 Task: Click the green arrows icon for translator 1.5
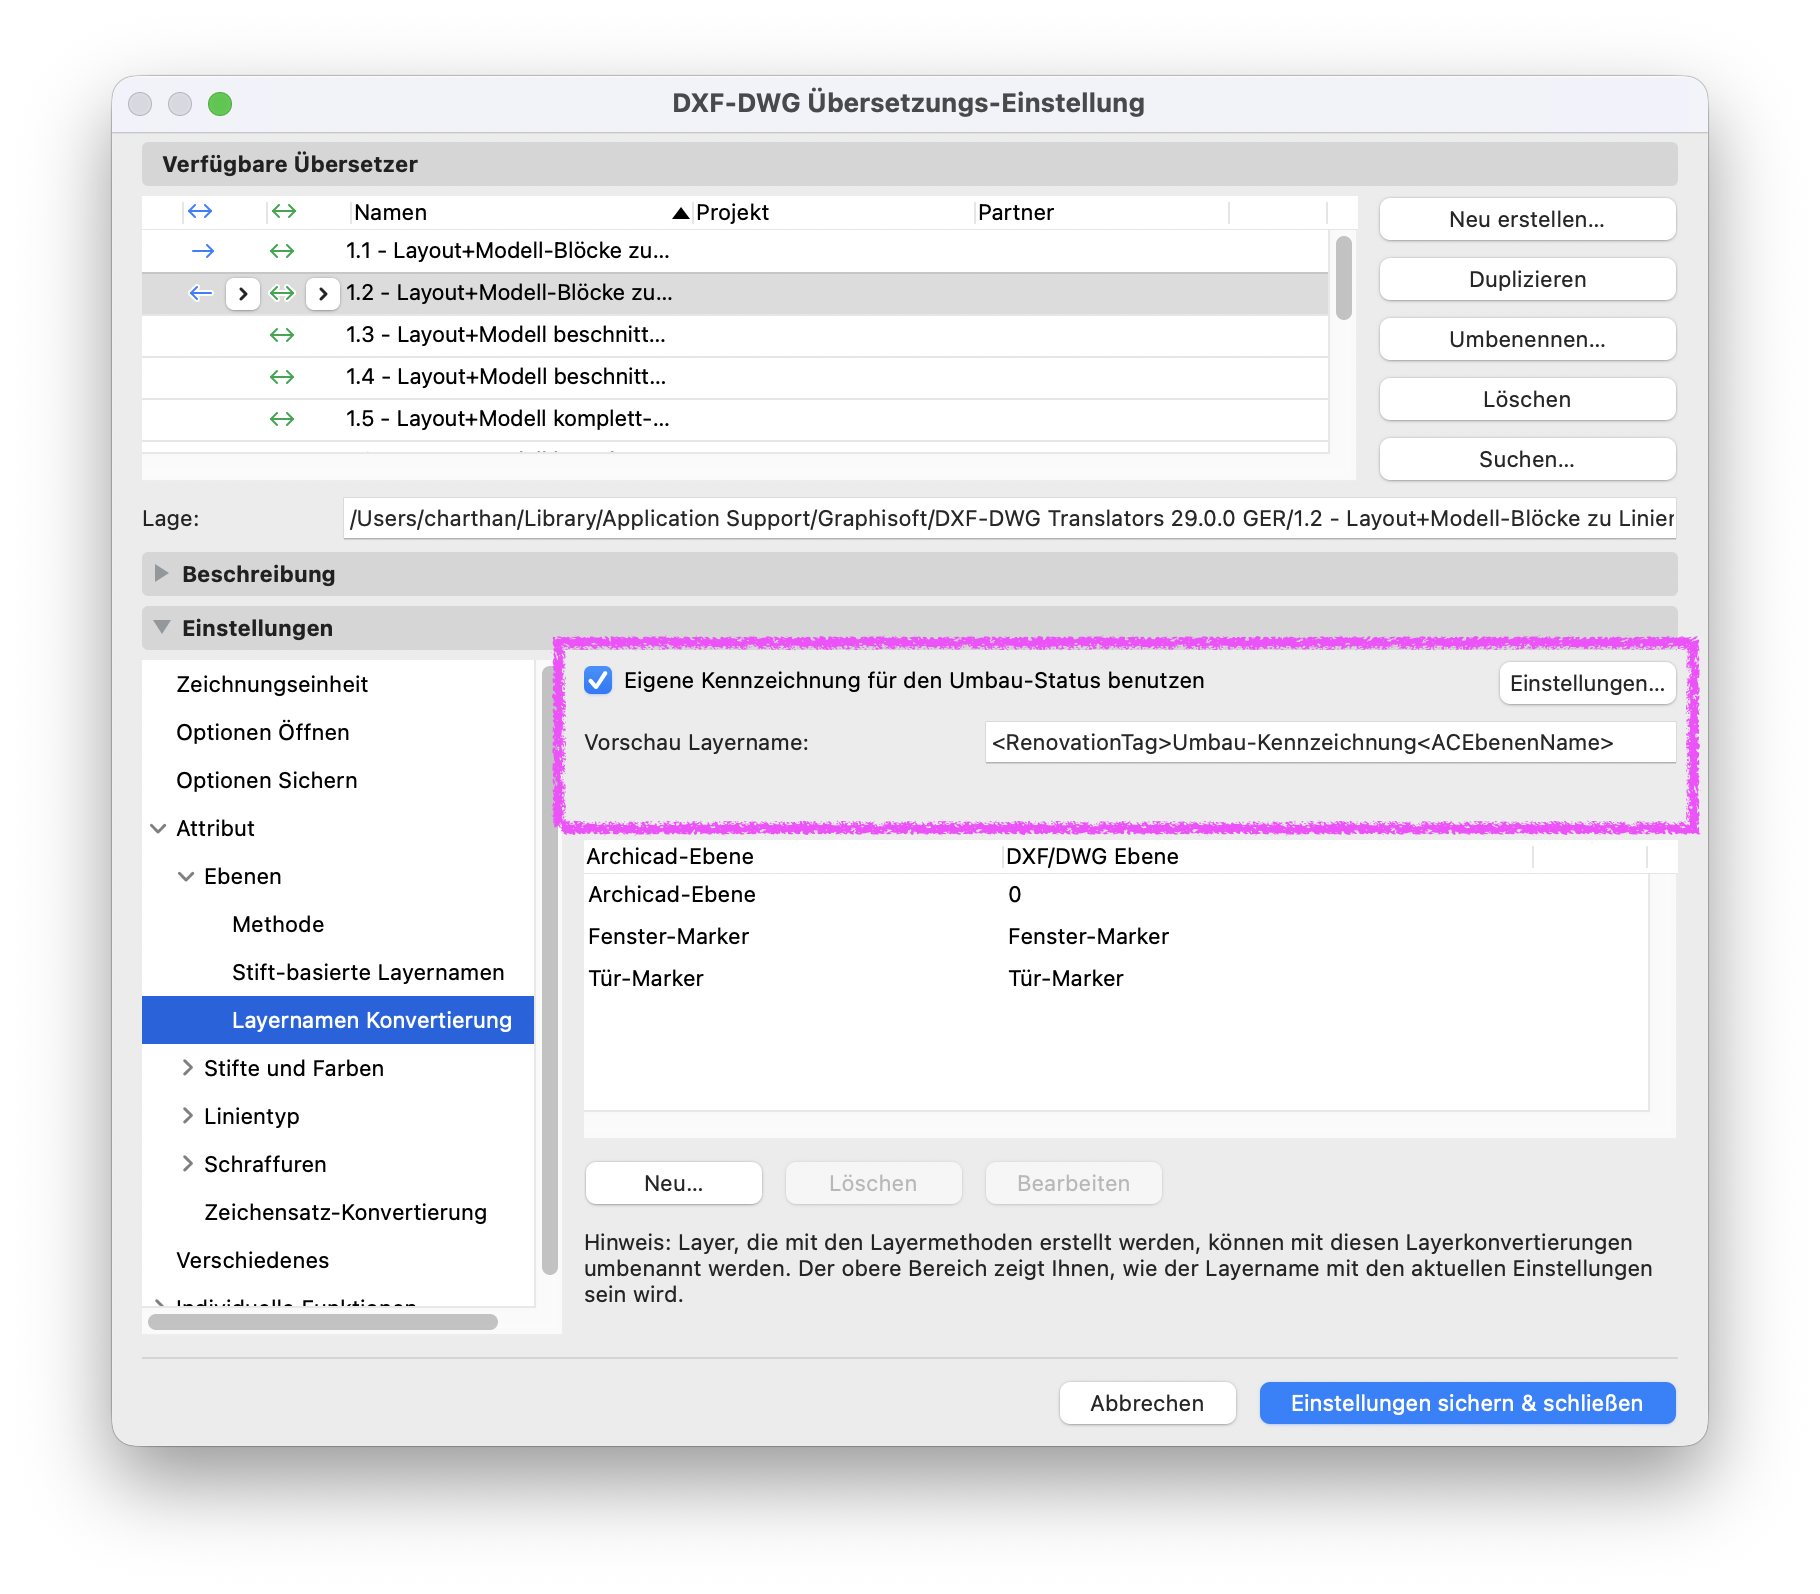(x=282, y=419)
